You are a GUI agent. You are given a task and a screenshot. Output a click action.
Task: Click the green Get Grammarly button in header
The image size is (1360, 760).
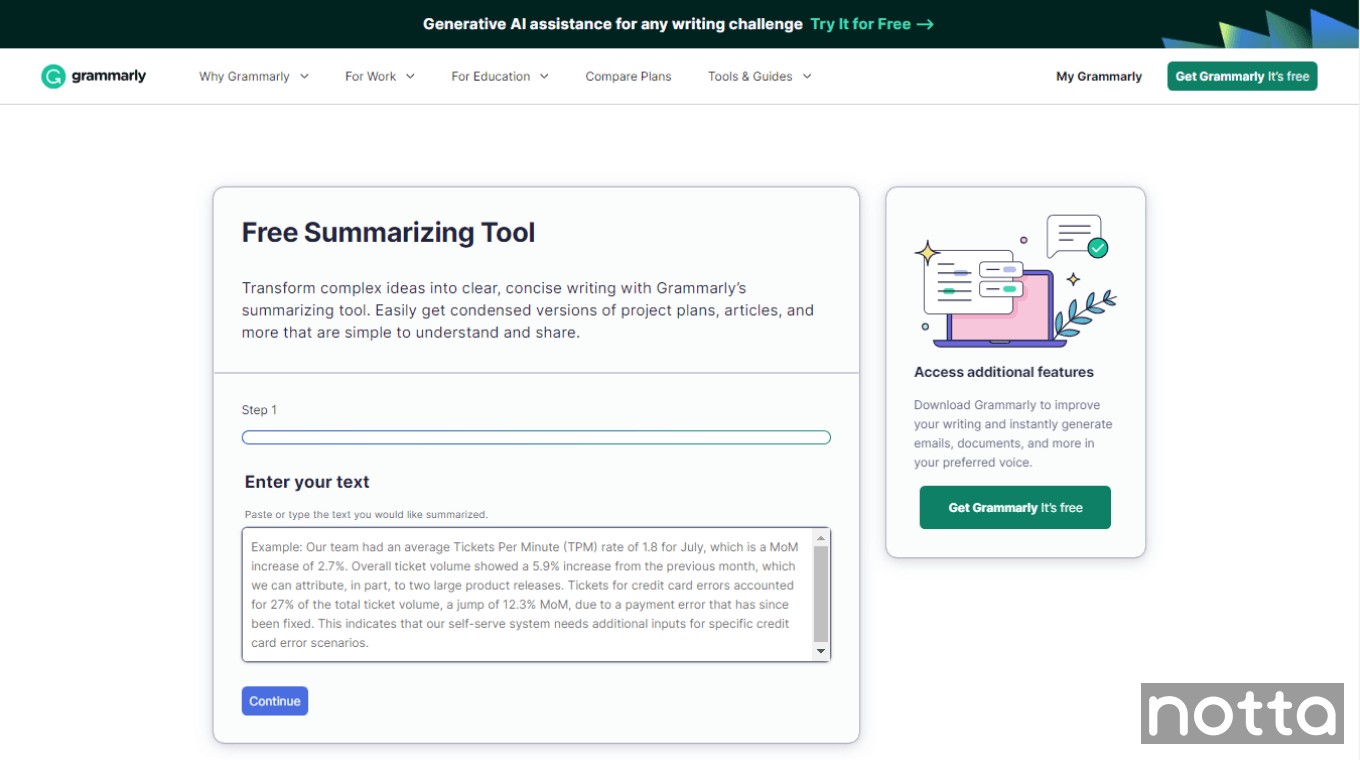1241,76
